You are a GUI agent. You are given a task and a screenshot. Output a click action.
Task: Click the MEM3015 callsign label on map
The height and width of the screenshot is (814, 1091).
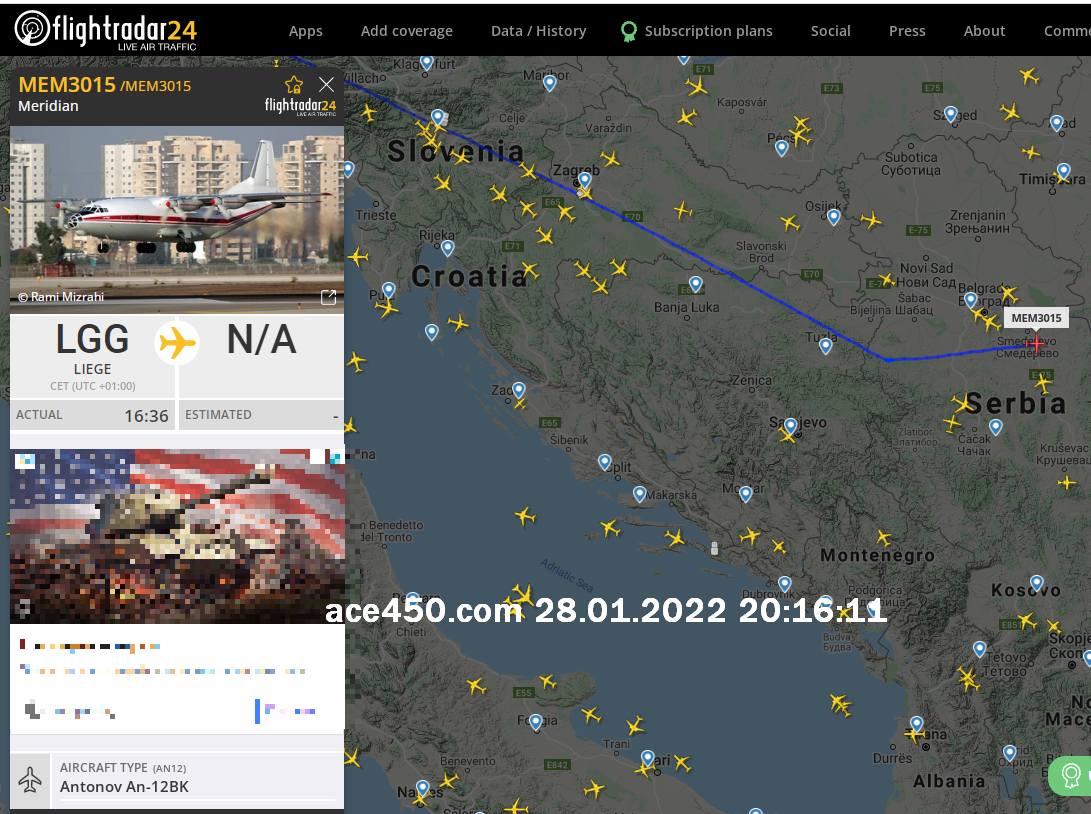(1036, 318)
